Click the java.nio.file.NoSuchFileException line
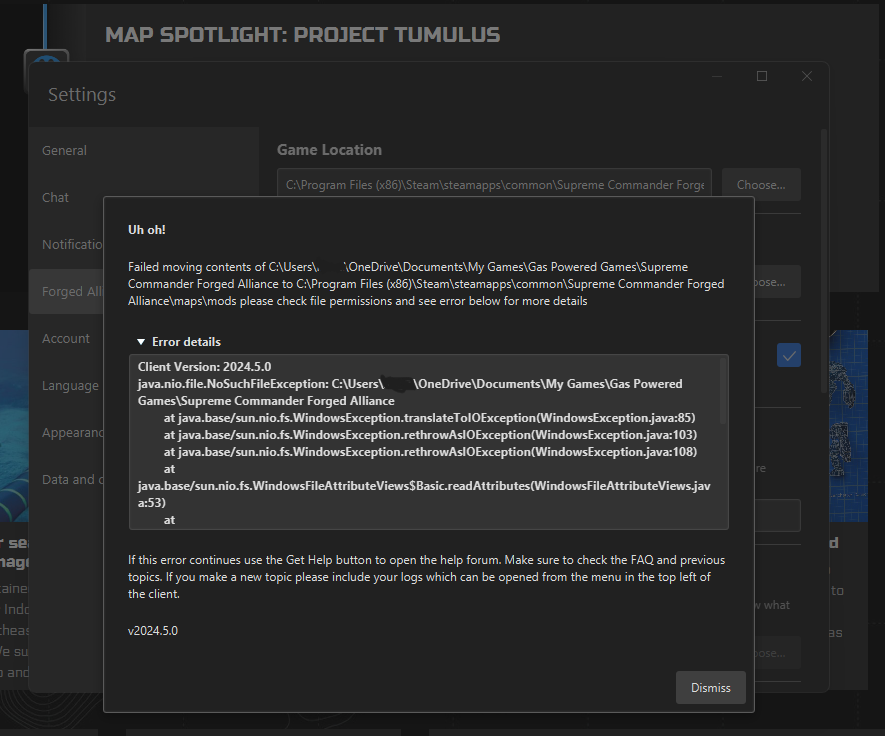Image resolution: width=885 pixels, height=736 pixels. 410,392
